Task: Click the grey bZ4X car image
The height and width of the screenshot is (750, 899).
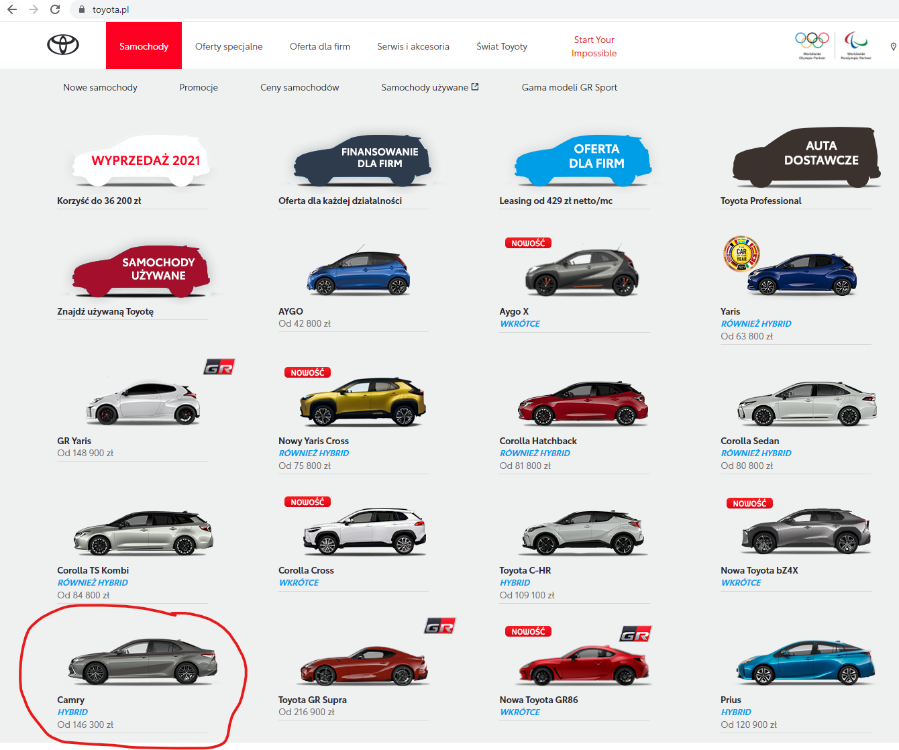Action: coord(806,531)
